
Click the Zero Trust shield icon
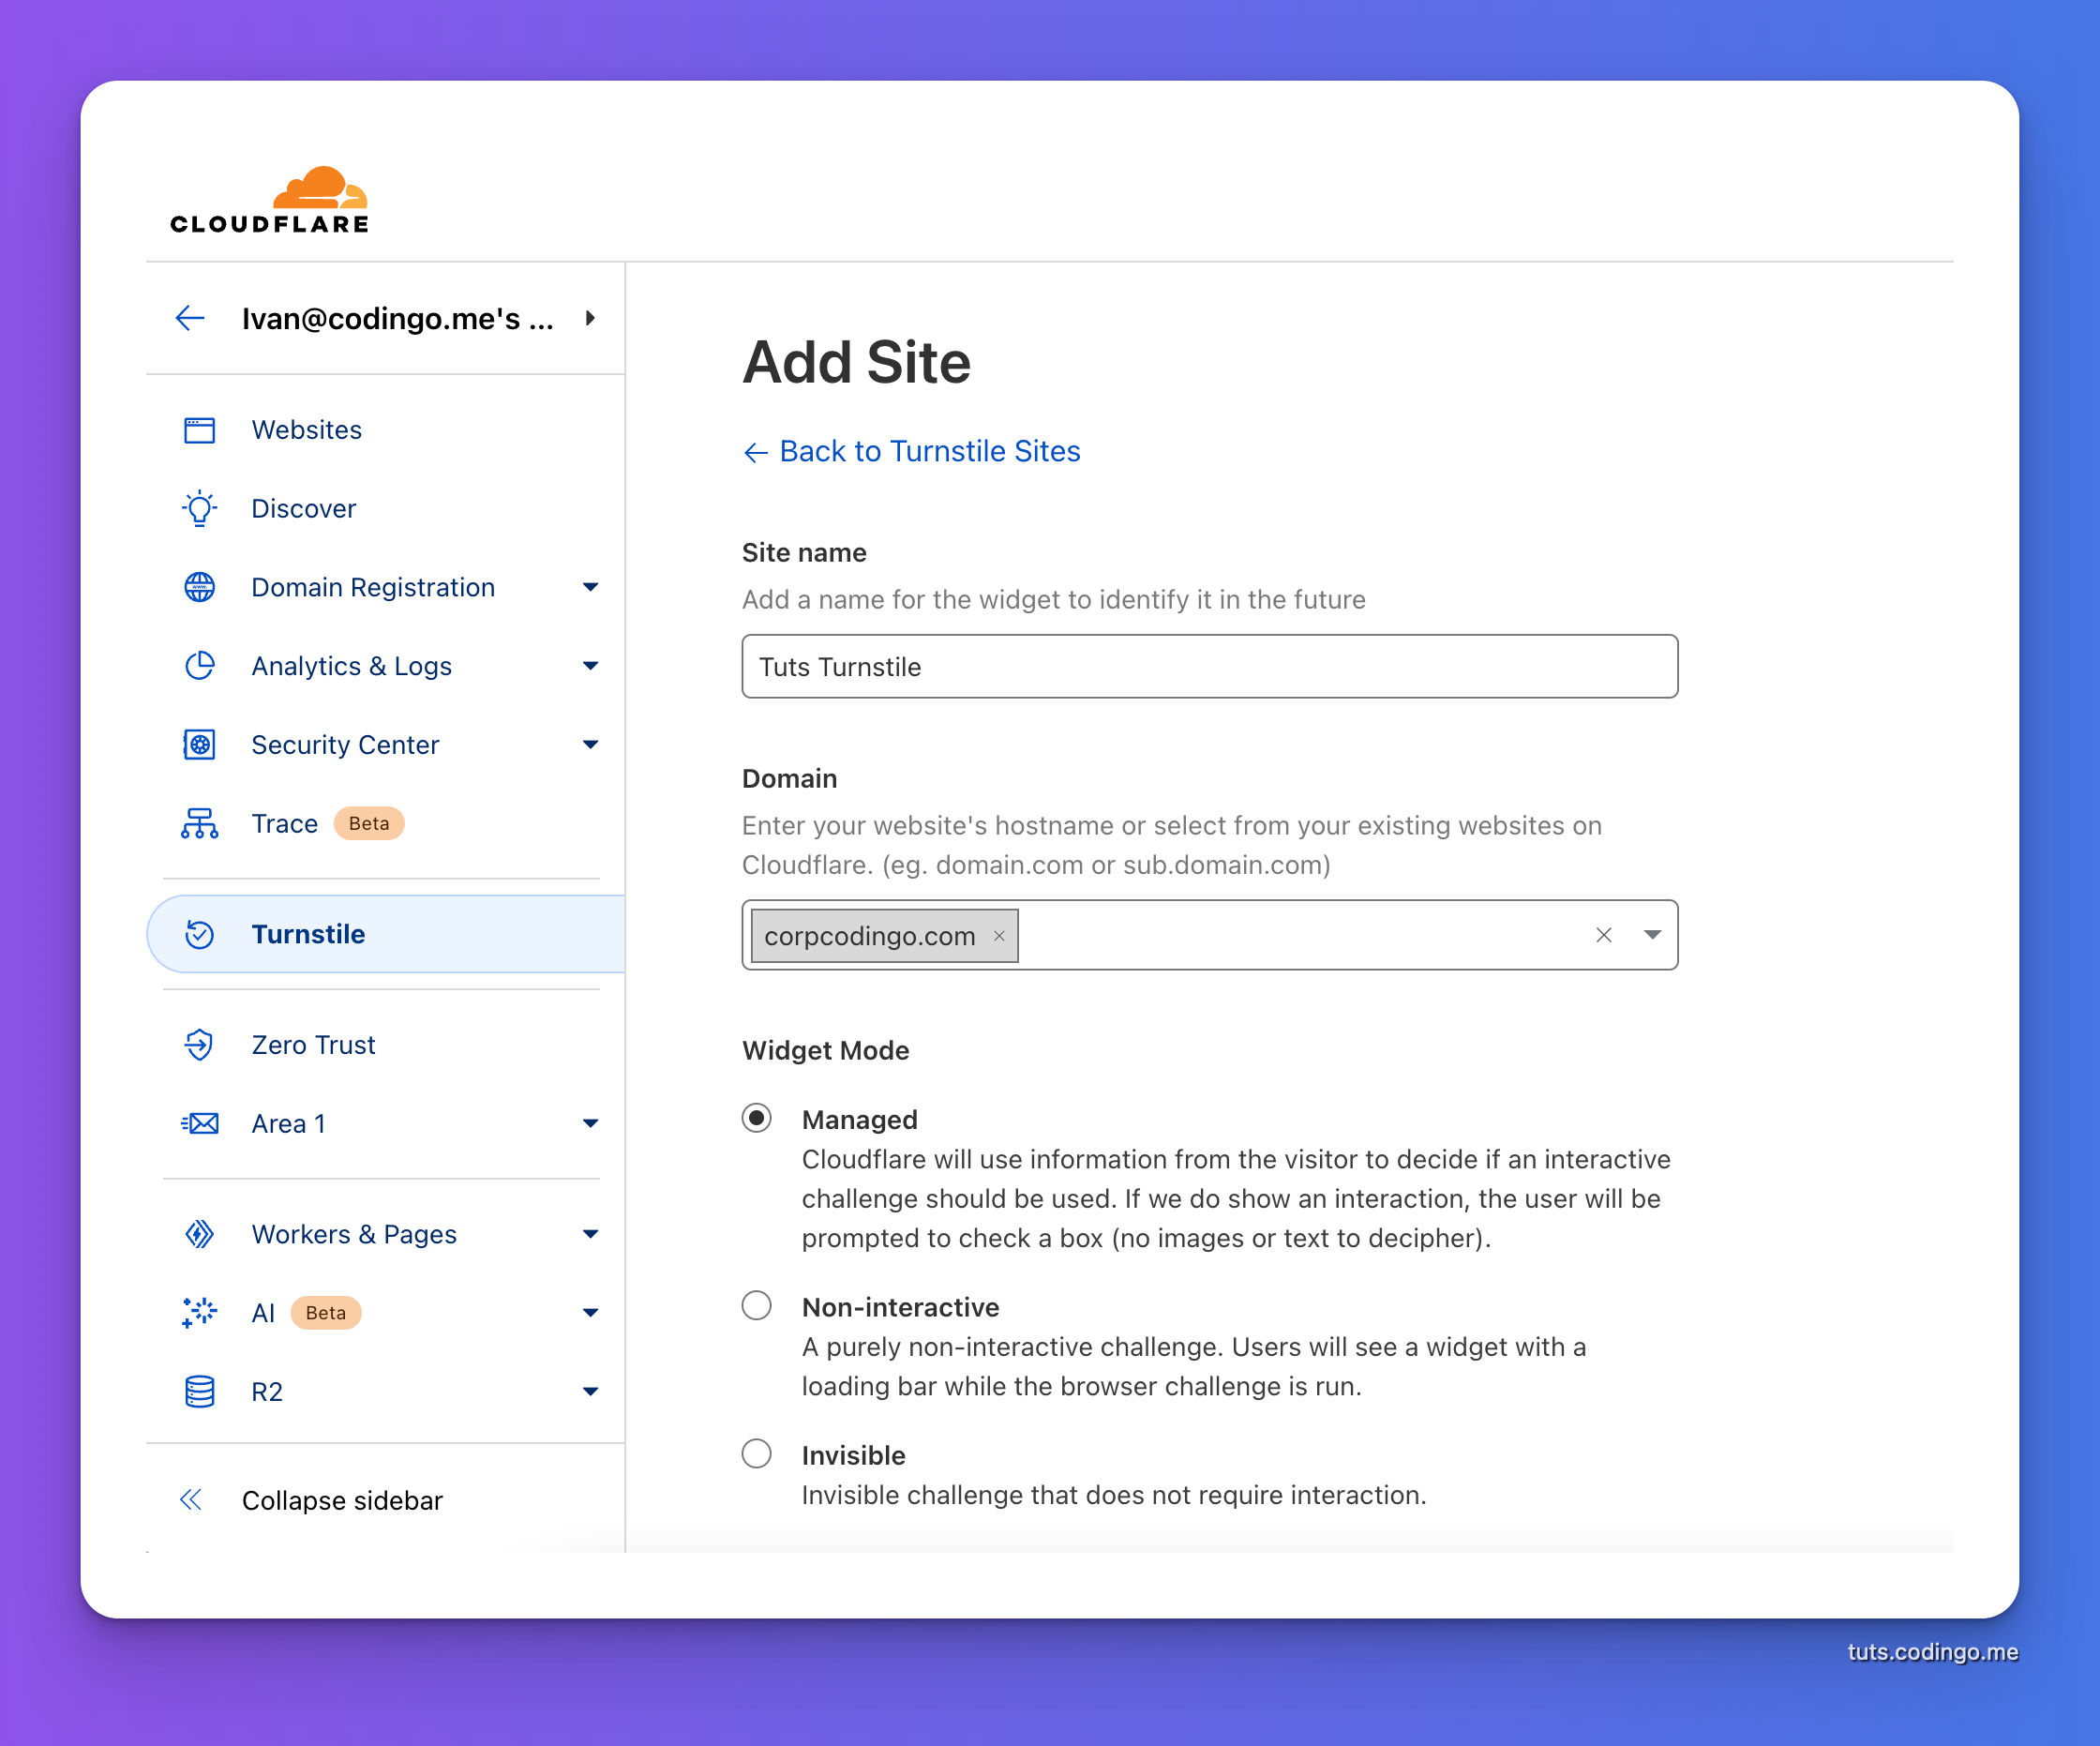[x=200, y=1044]
